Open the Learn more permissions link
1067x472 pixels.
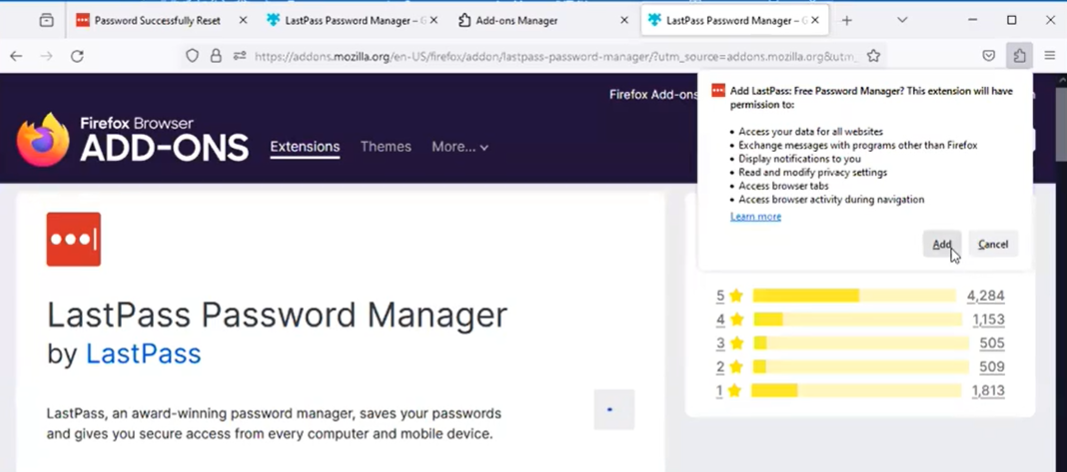[755, 216]
